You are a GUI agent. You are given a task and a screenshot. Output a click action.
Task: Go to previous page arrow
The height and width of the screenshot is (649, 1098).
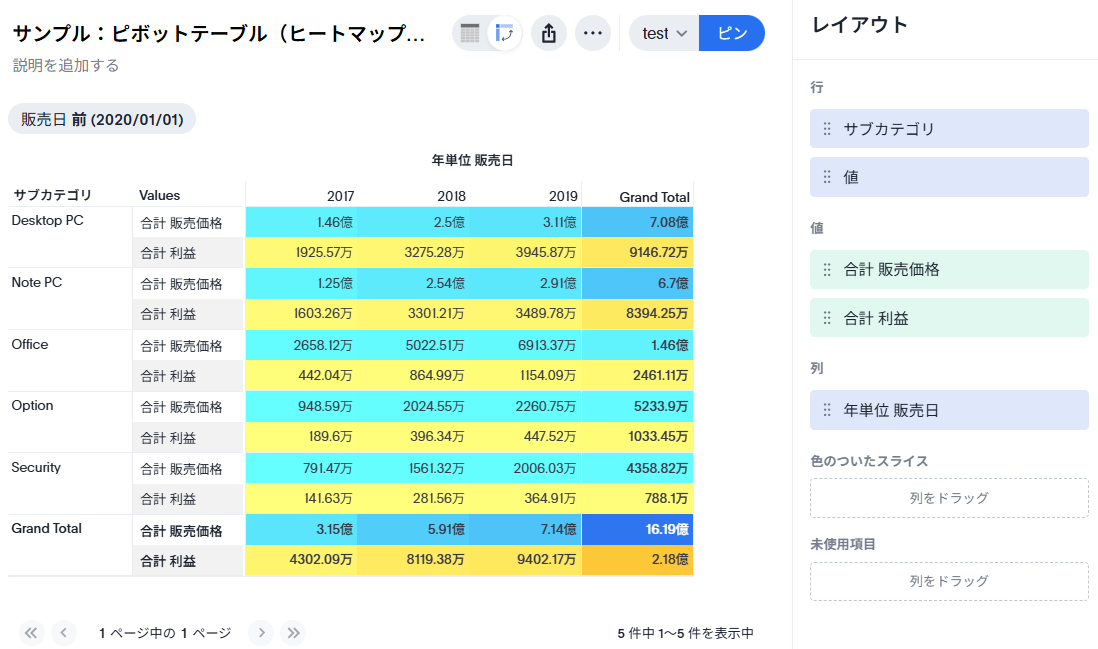tap(64, 632)
